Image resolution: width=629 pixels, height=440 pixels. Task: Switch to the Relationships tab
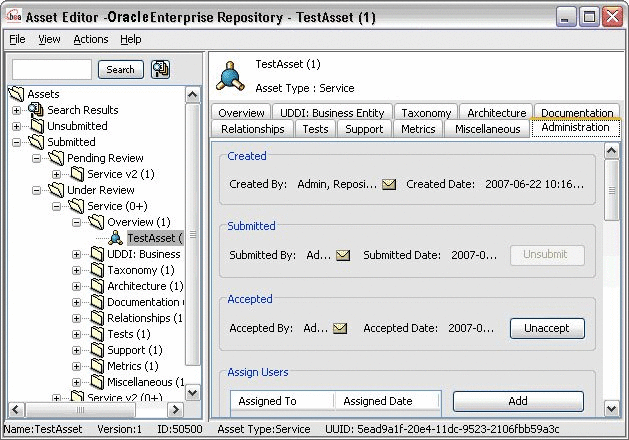coord(252,129)
